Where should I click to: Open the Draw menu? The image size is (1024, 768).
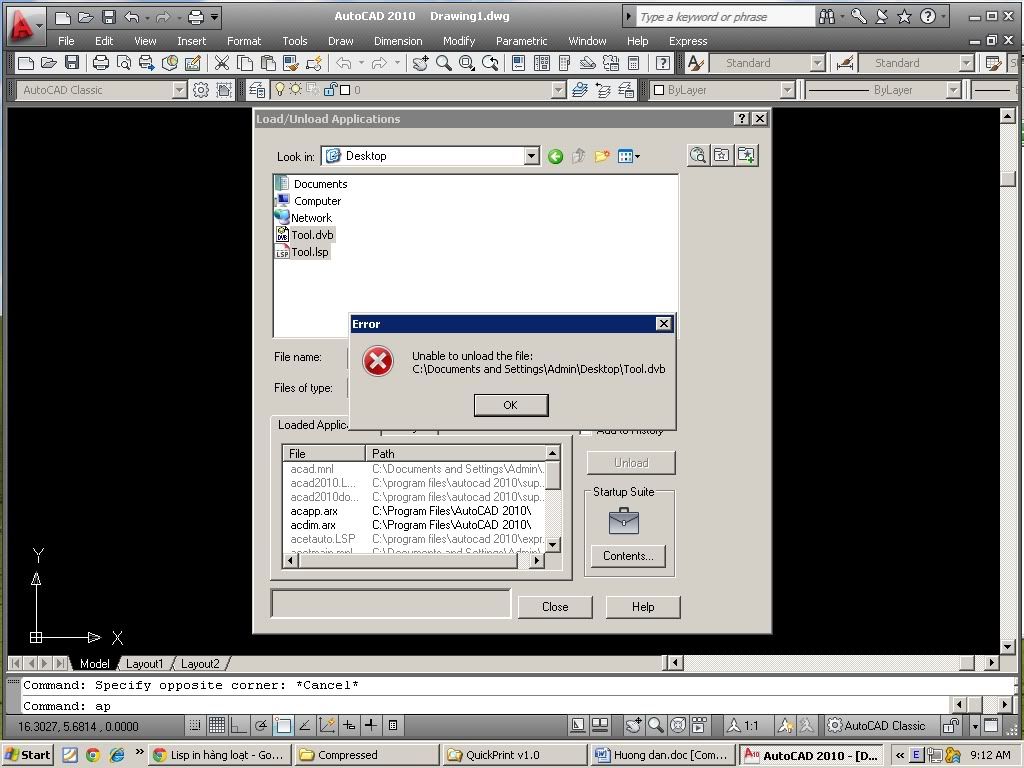340,41
